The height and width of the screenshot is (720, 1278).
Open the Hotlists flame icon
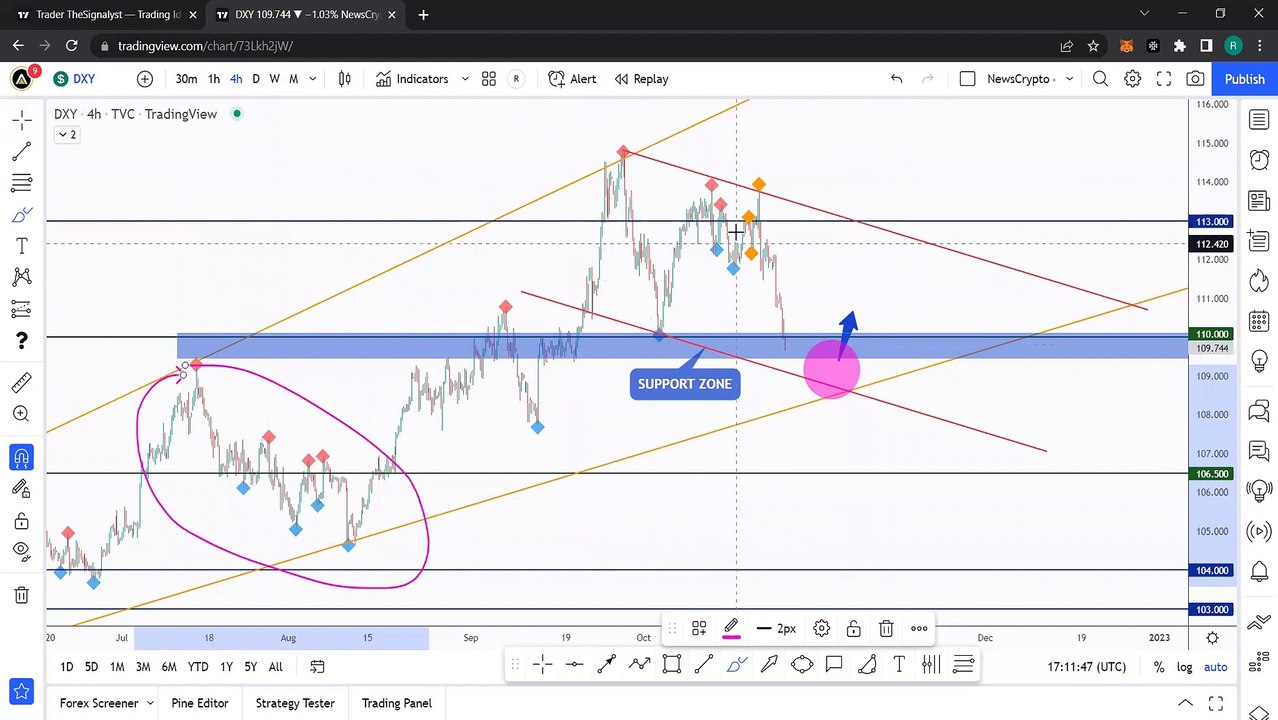pos(1259,281)
